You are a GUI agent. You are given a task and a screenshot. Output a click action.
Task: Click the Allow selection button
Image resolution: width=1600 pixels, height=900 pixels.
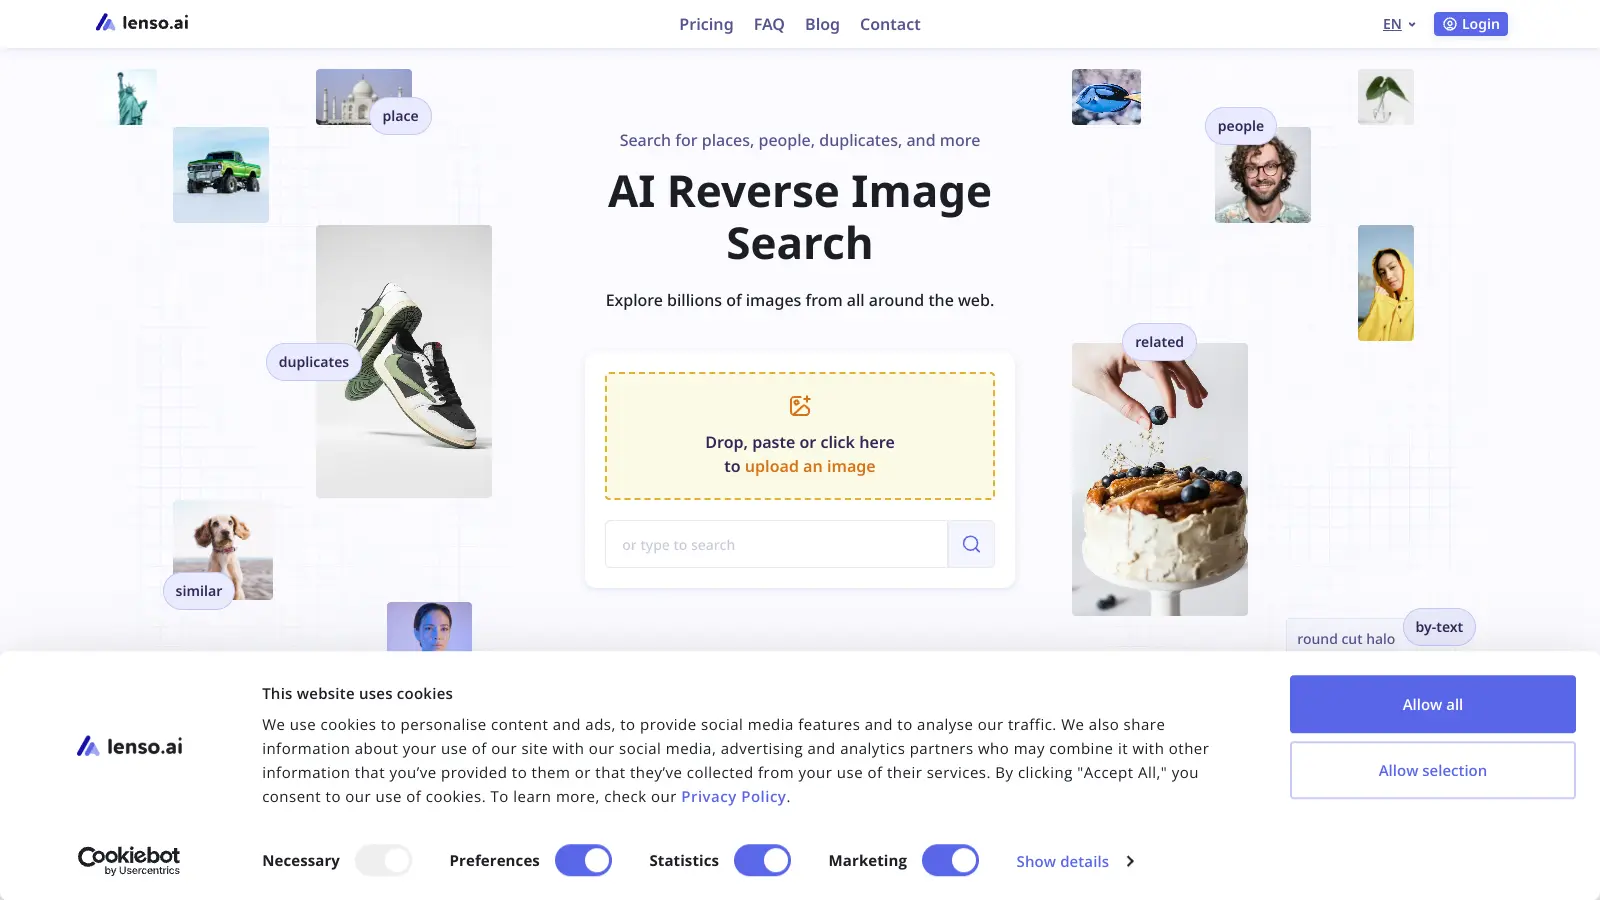[x=1432, y=770]
